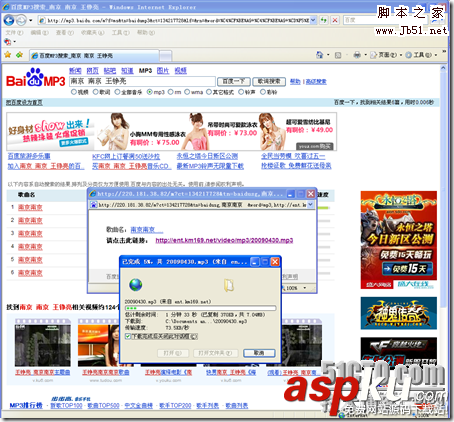Click the IE logo in the main title bar

pos(6,7)
